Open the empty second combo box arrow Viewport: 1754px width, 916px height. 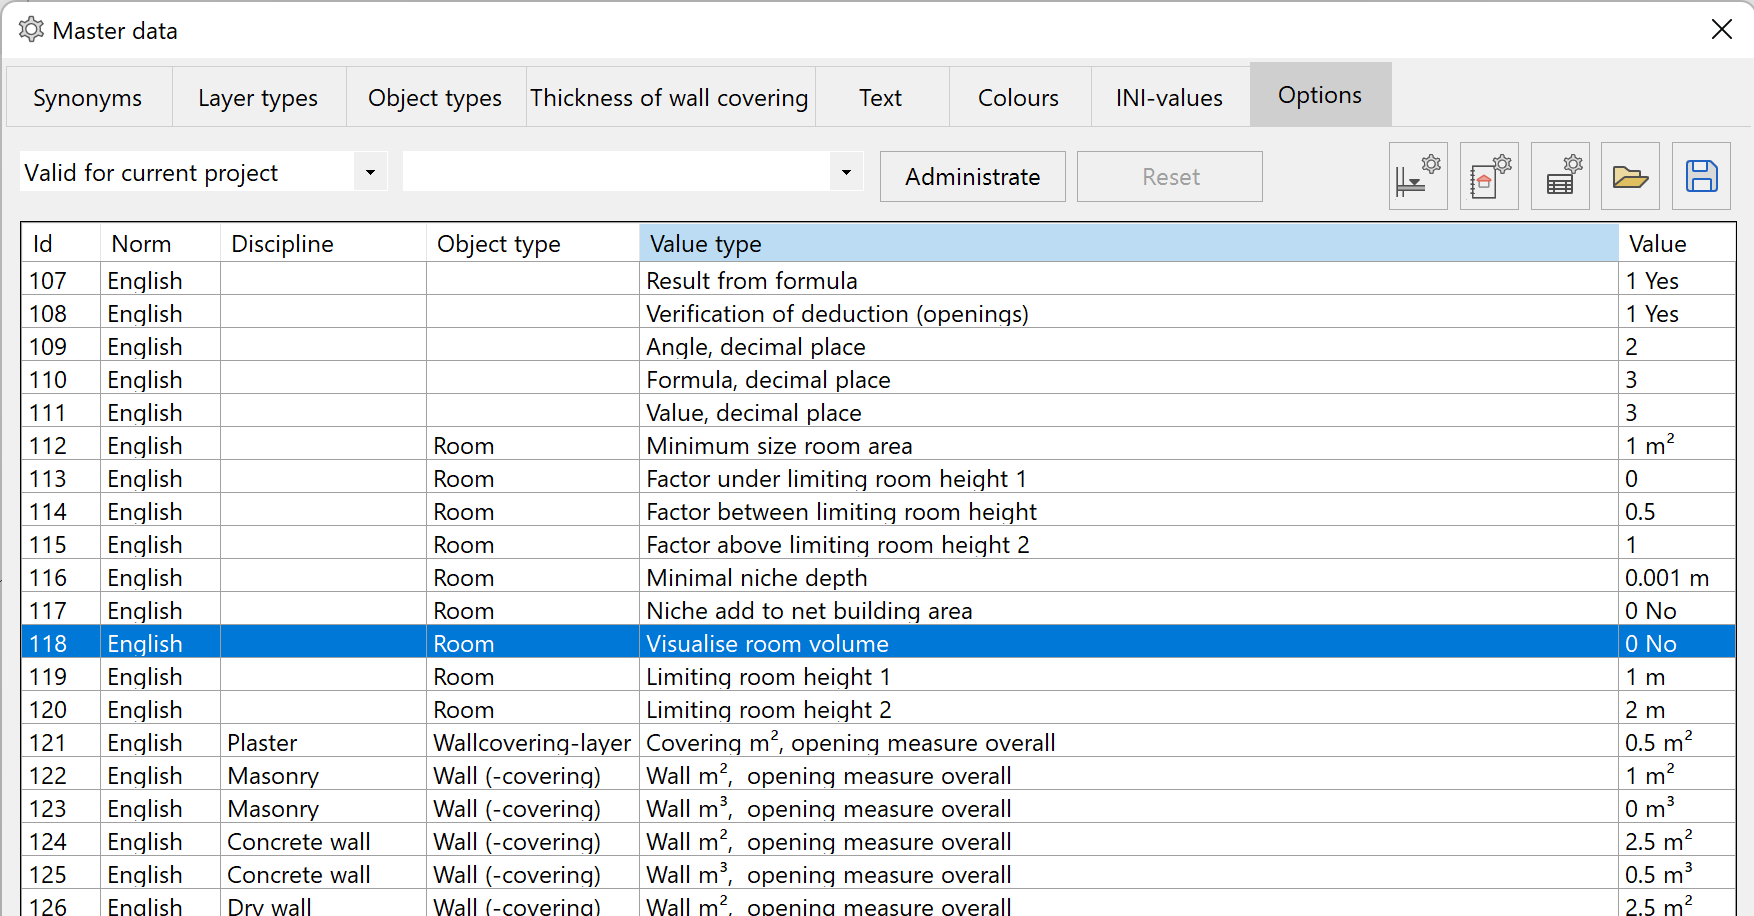pos(846,172)
